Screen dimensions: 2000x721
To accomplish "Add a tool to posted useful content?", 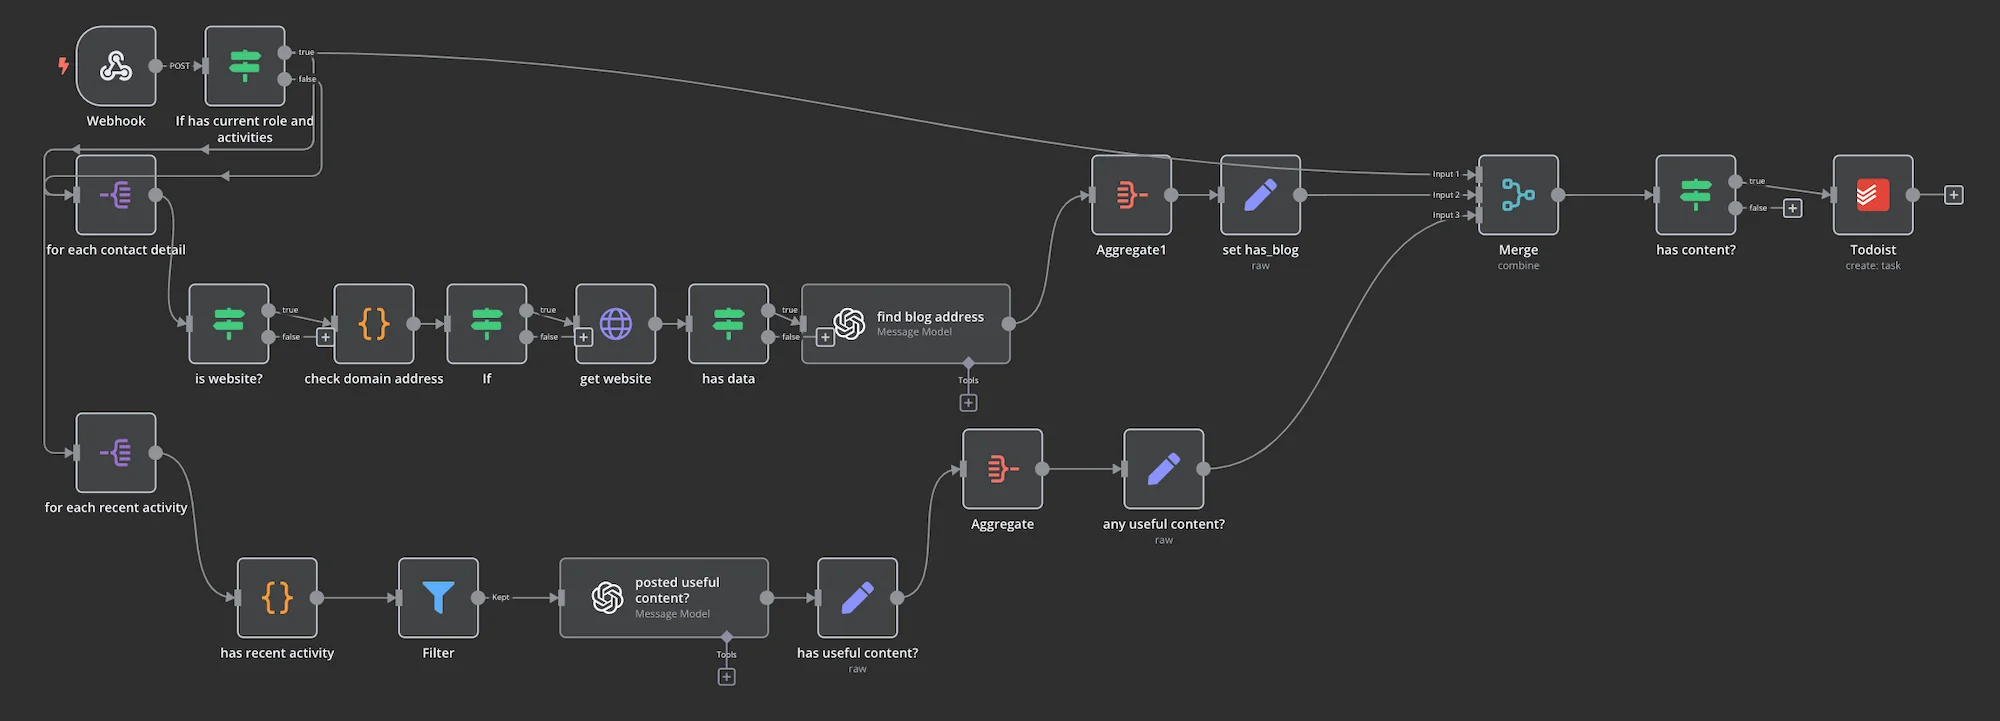I will pos(726,677).
